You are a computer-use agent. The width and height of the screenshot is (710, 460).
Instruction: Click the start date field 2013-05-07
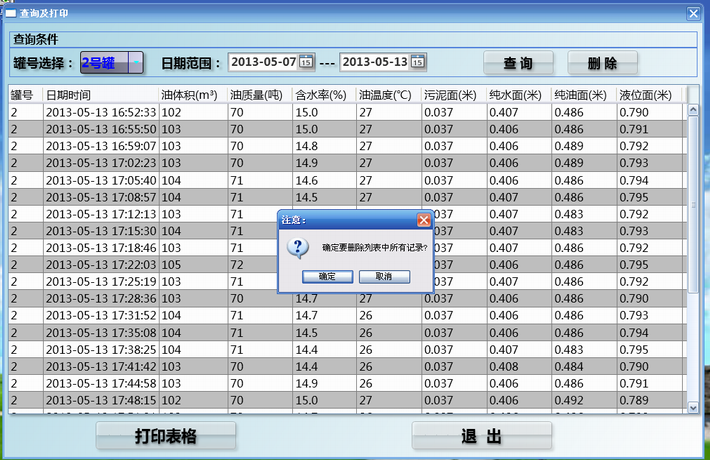(264, 62)
